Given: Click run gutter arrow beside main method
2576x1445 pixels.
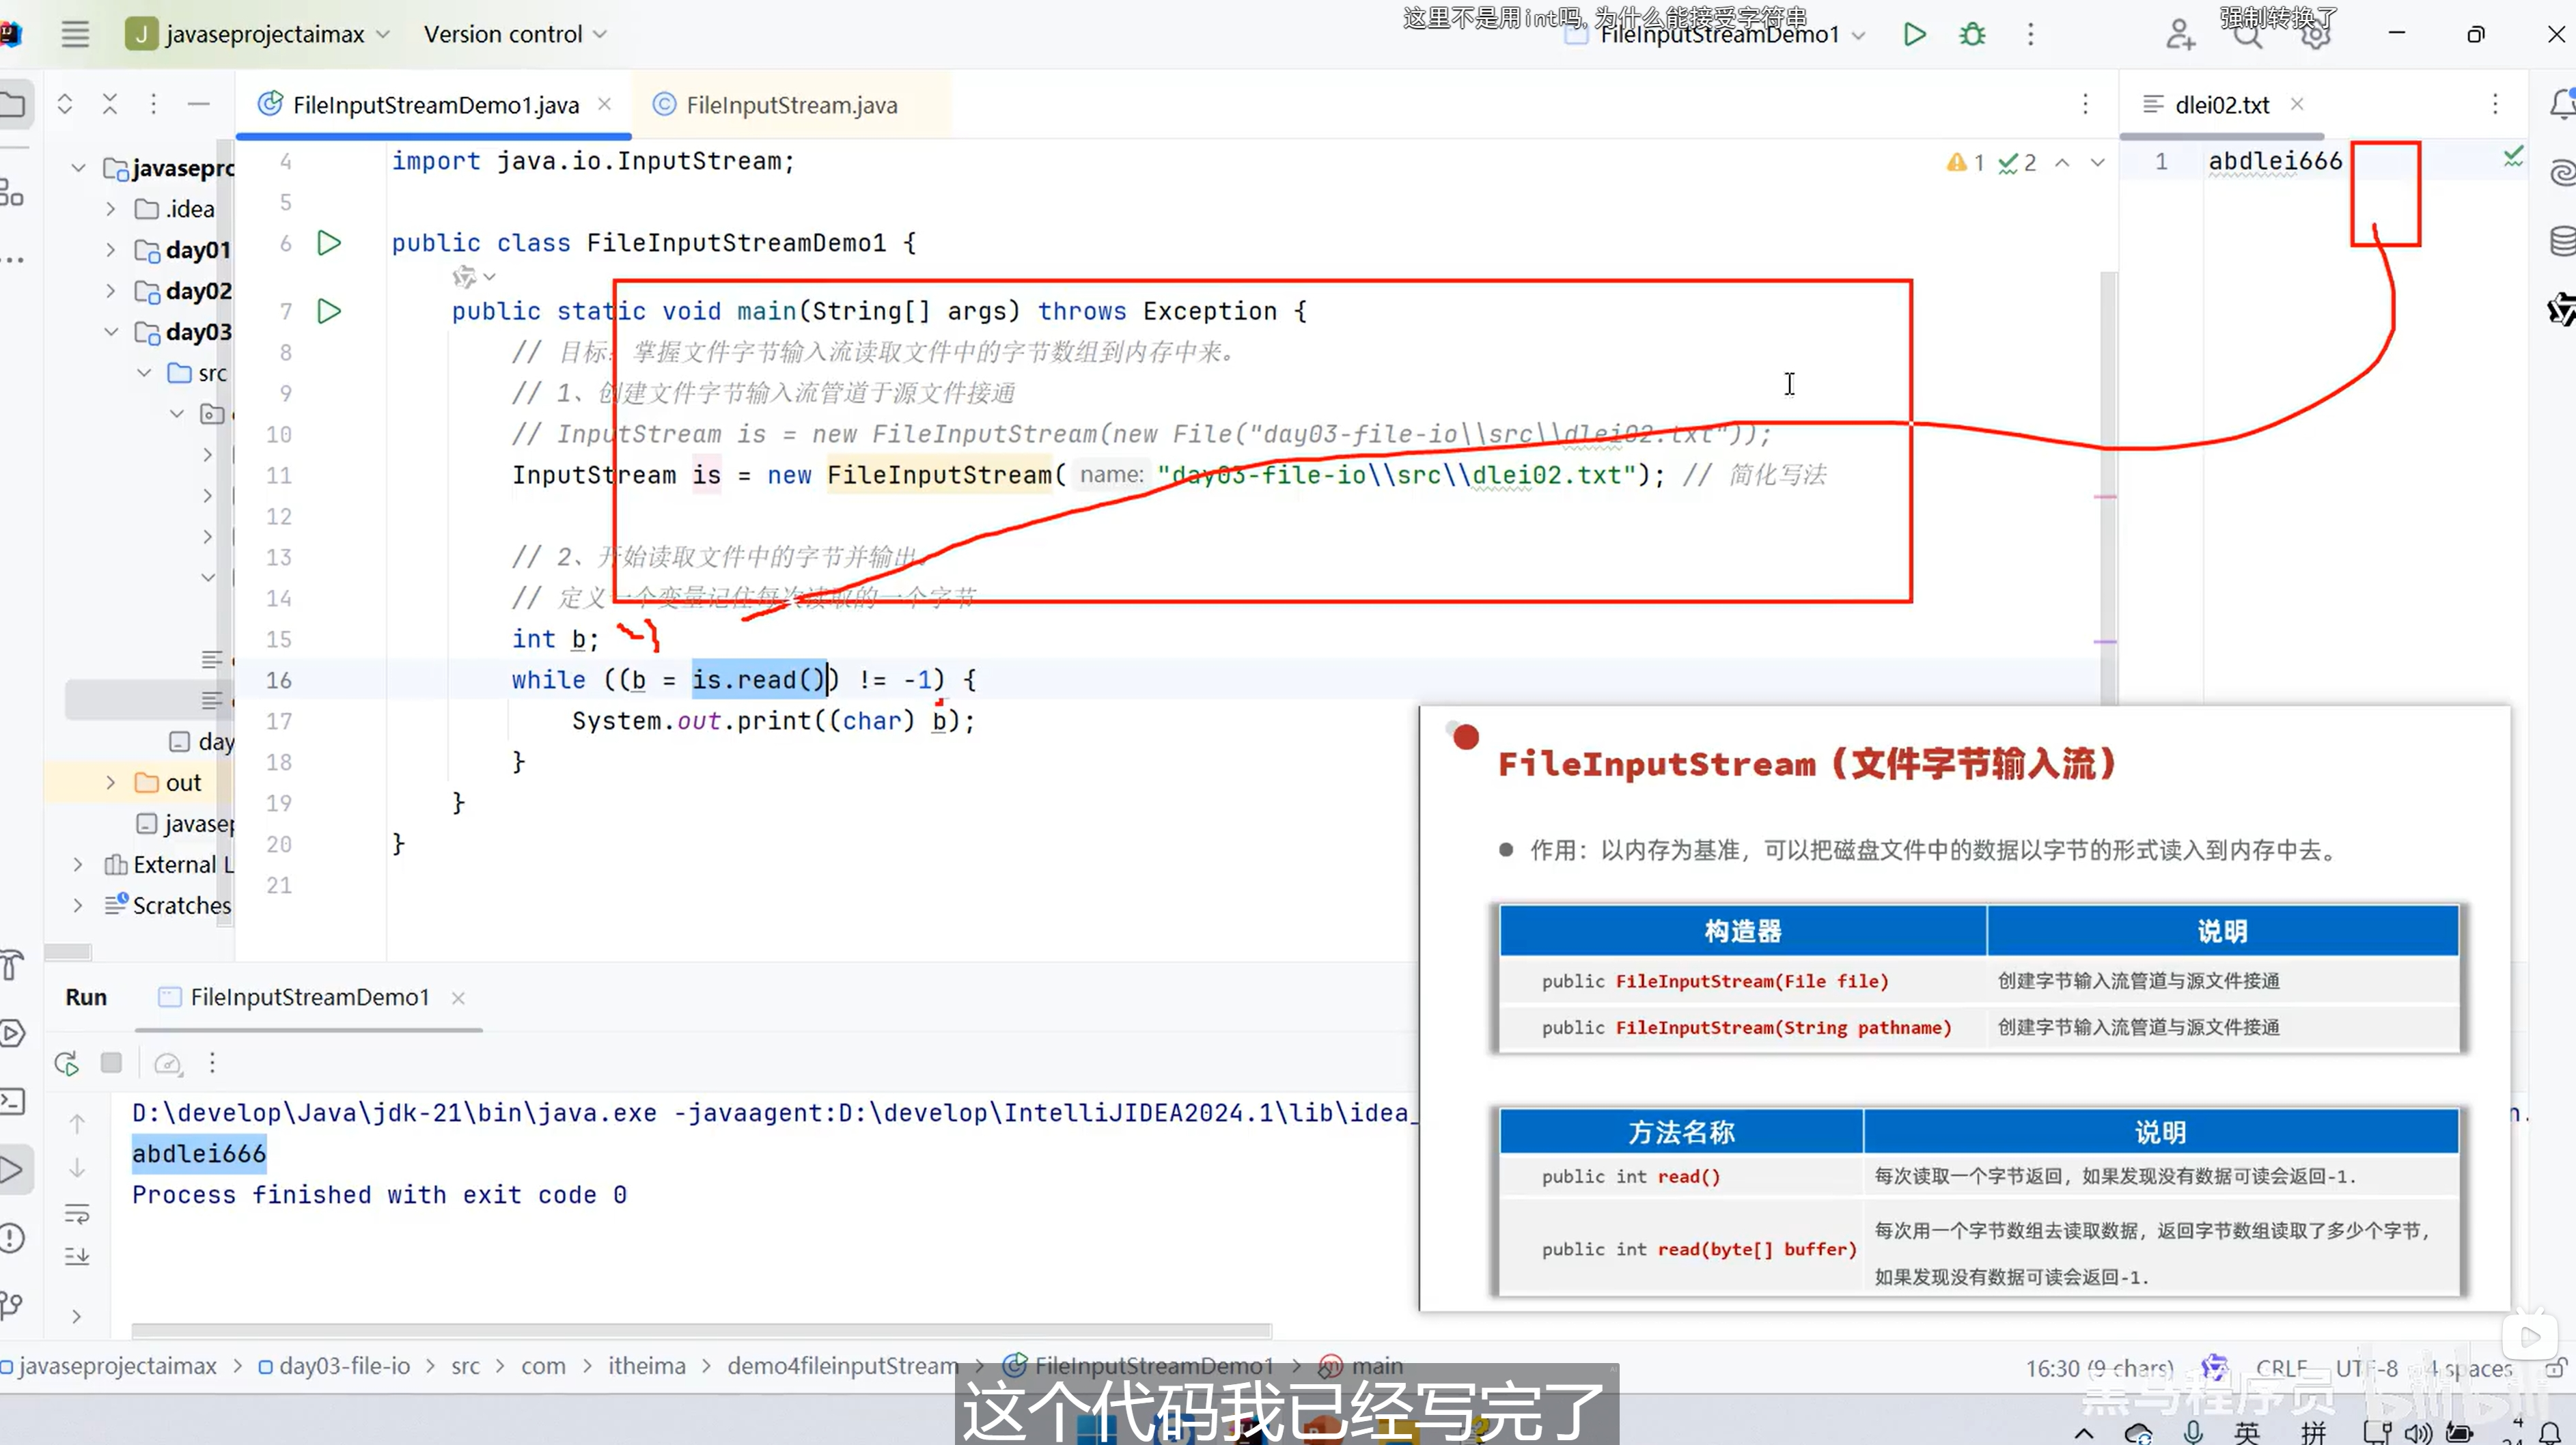Looking at the screenshot, I should click(x=329, y=311).
